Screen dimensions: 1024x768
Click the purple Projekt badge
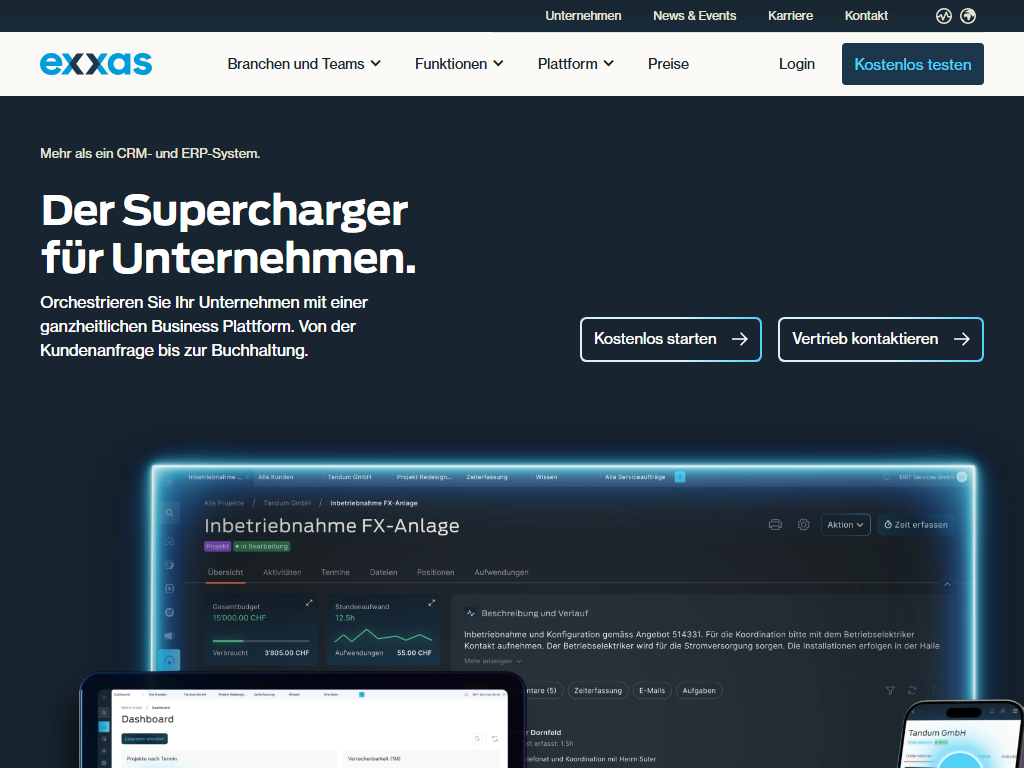pyautogui.click(x=217, y=546)
